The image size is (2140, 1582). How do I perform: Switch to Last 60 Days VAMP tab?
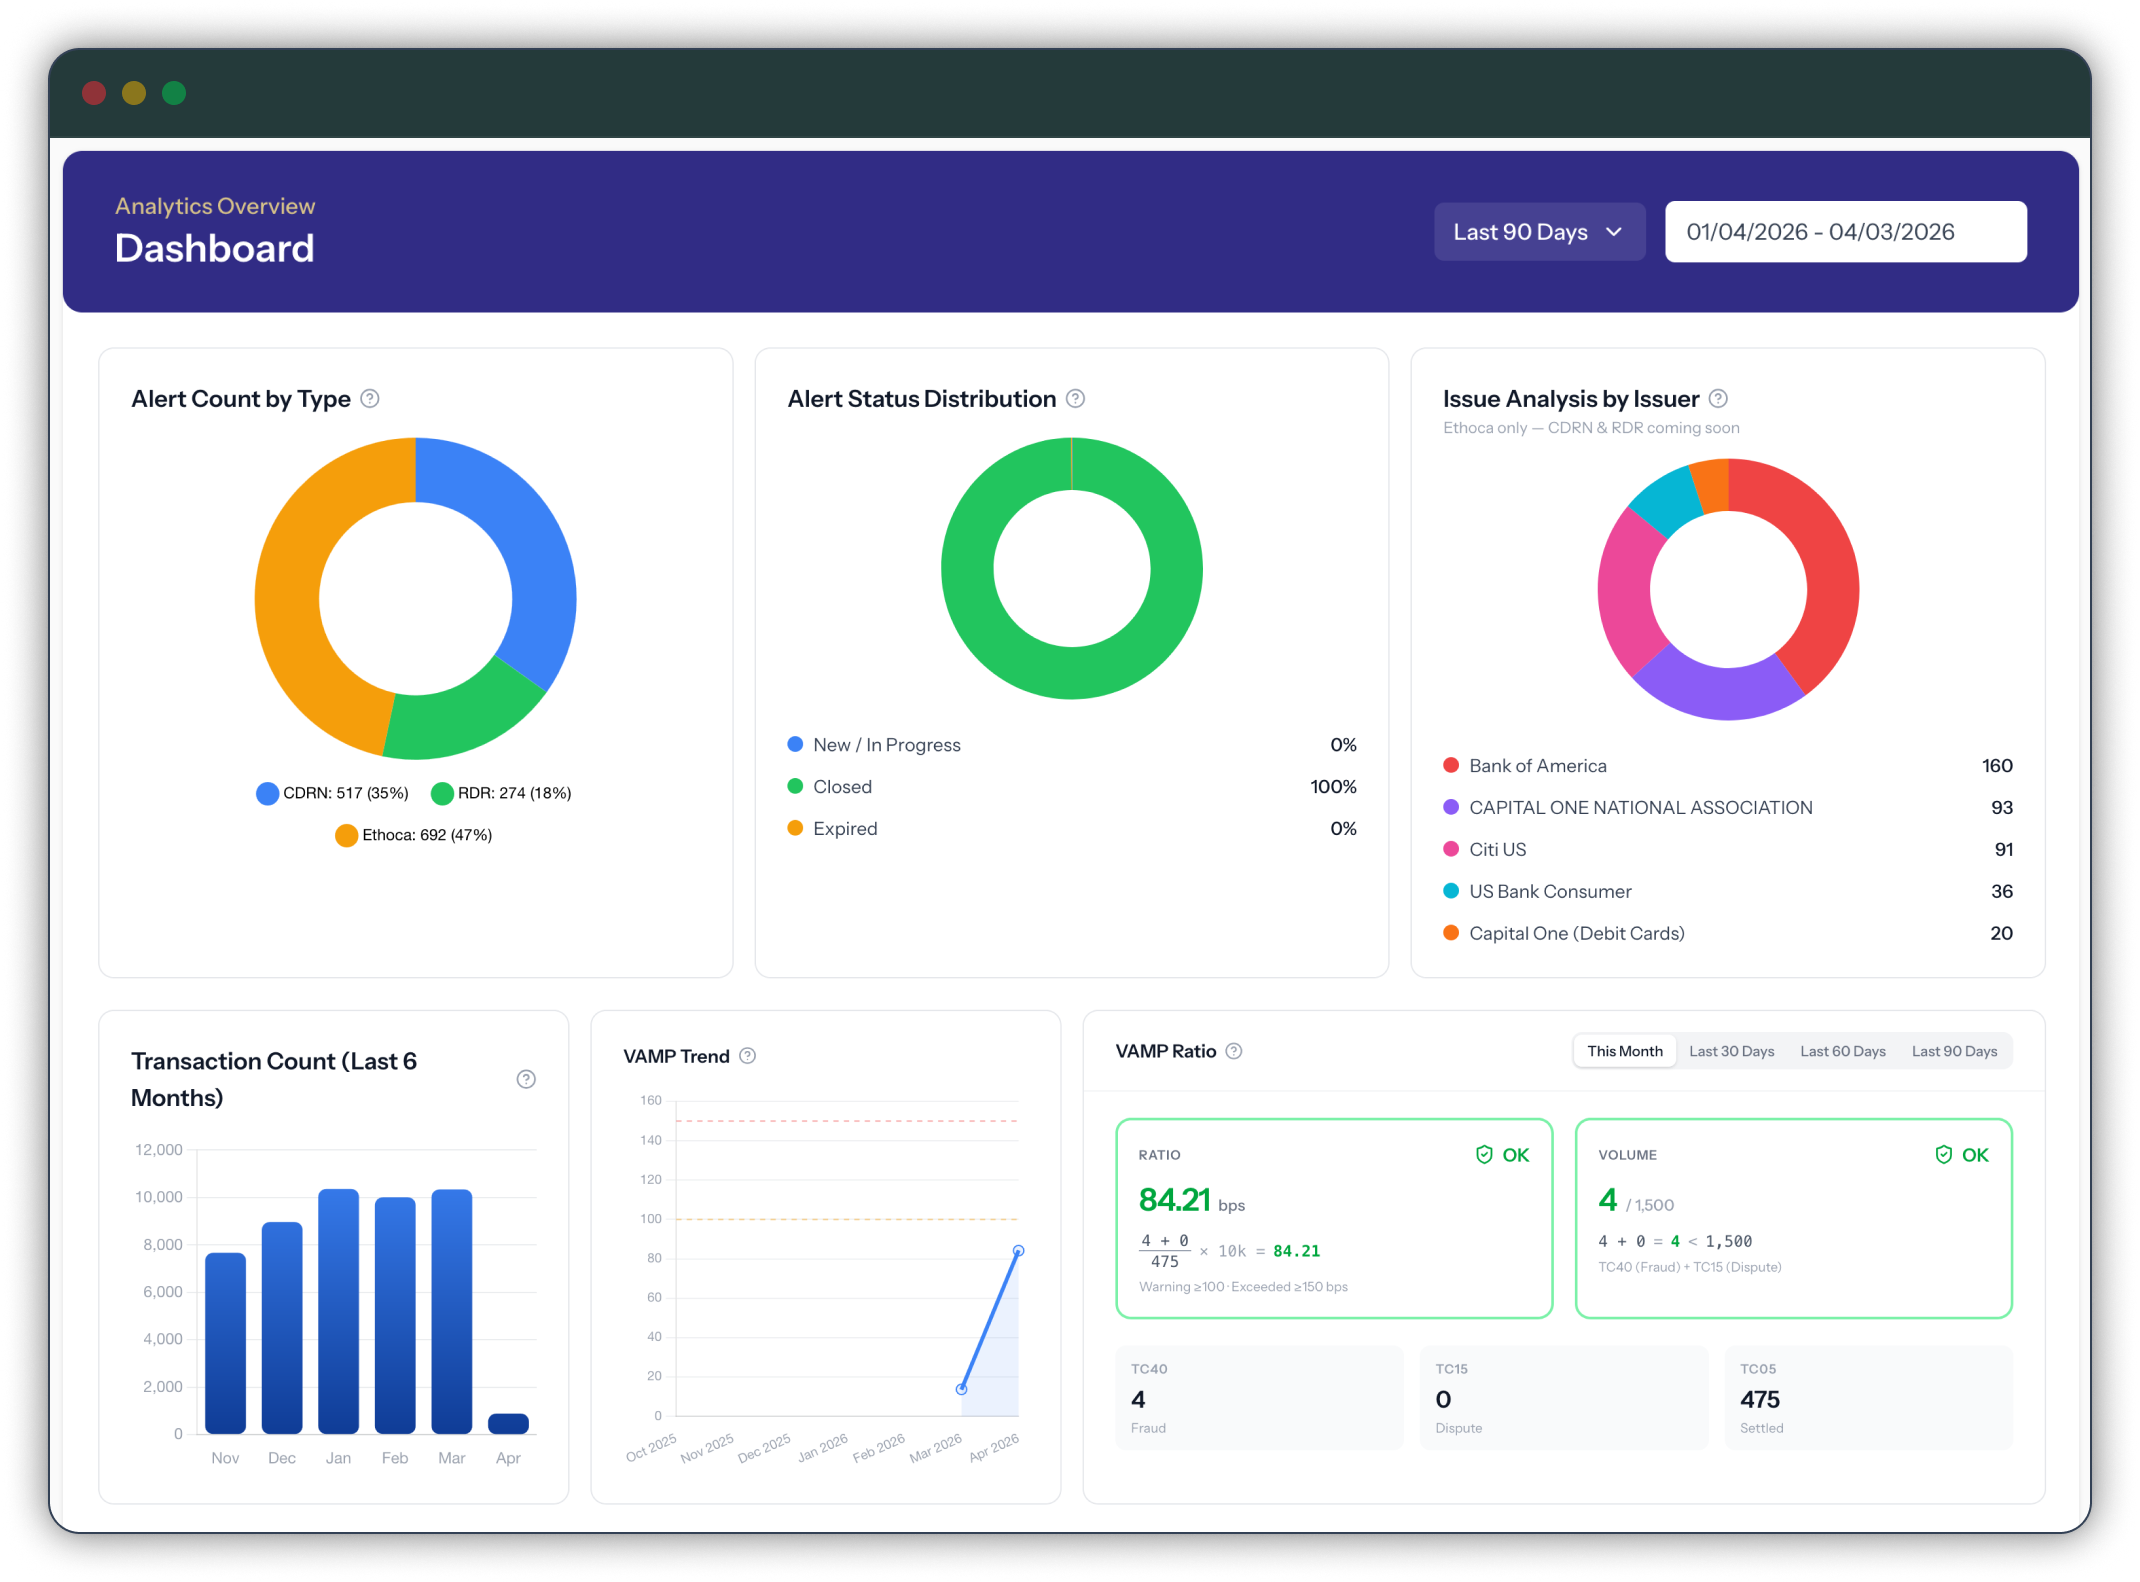point(1842,1051)
